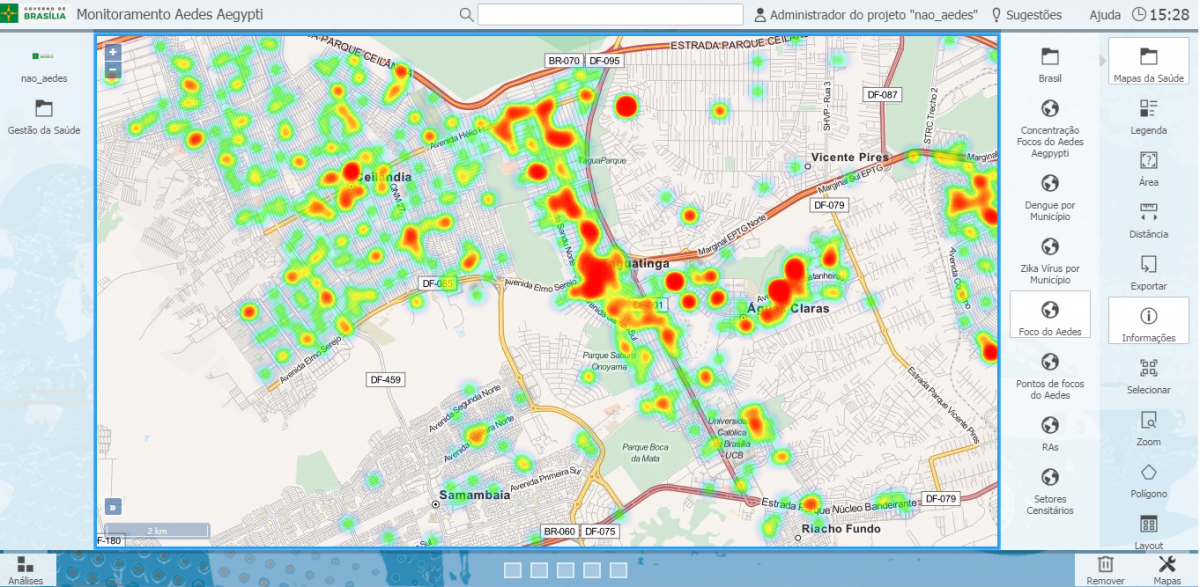Click the Vicente Pires map label
1200x587 pixels.
[849, 158]
